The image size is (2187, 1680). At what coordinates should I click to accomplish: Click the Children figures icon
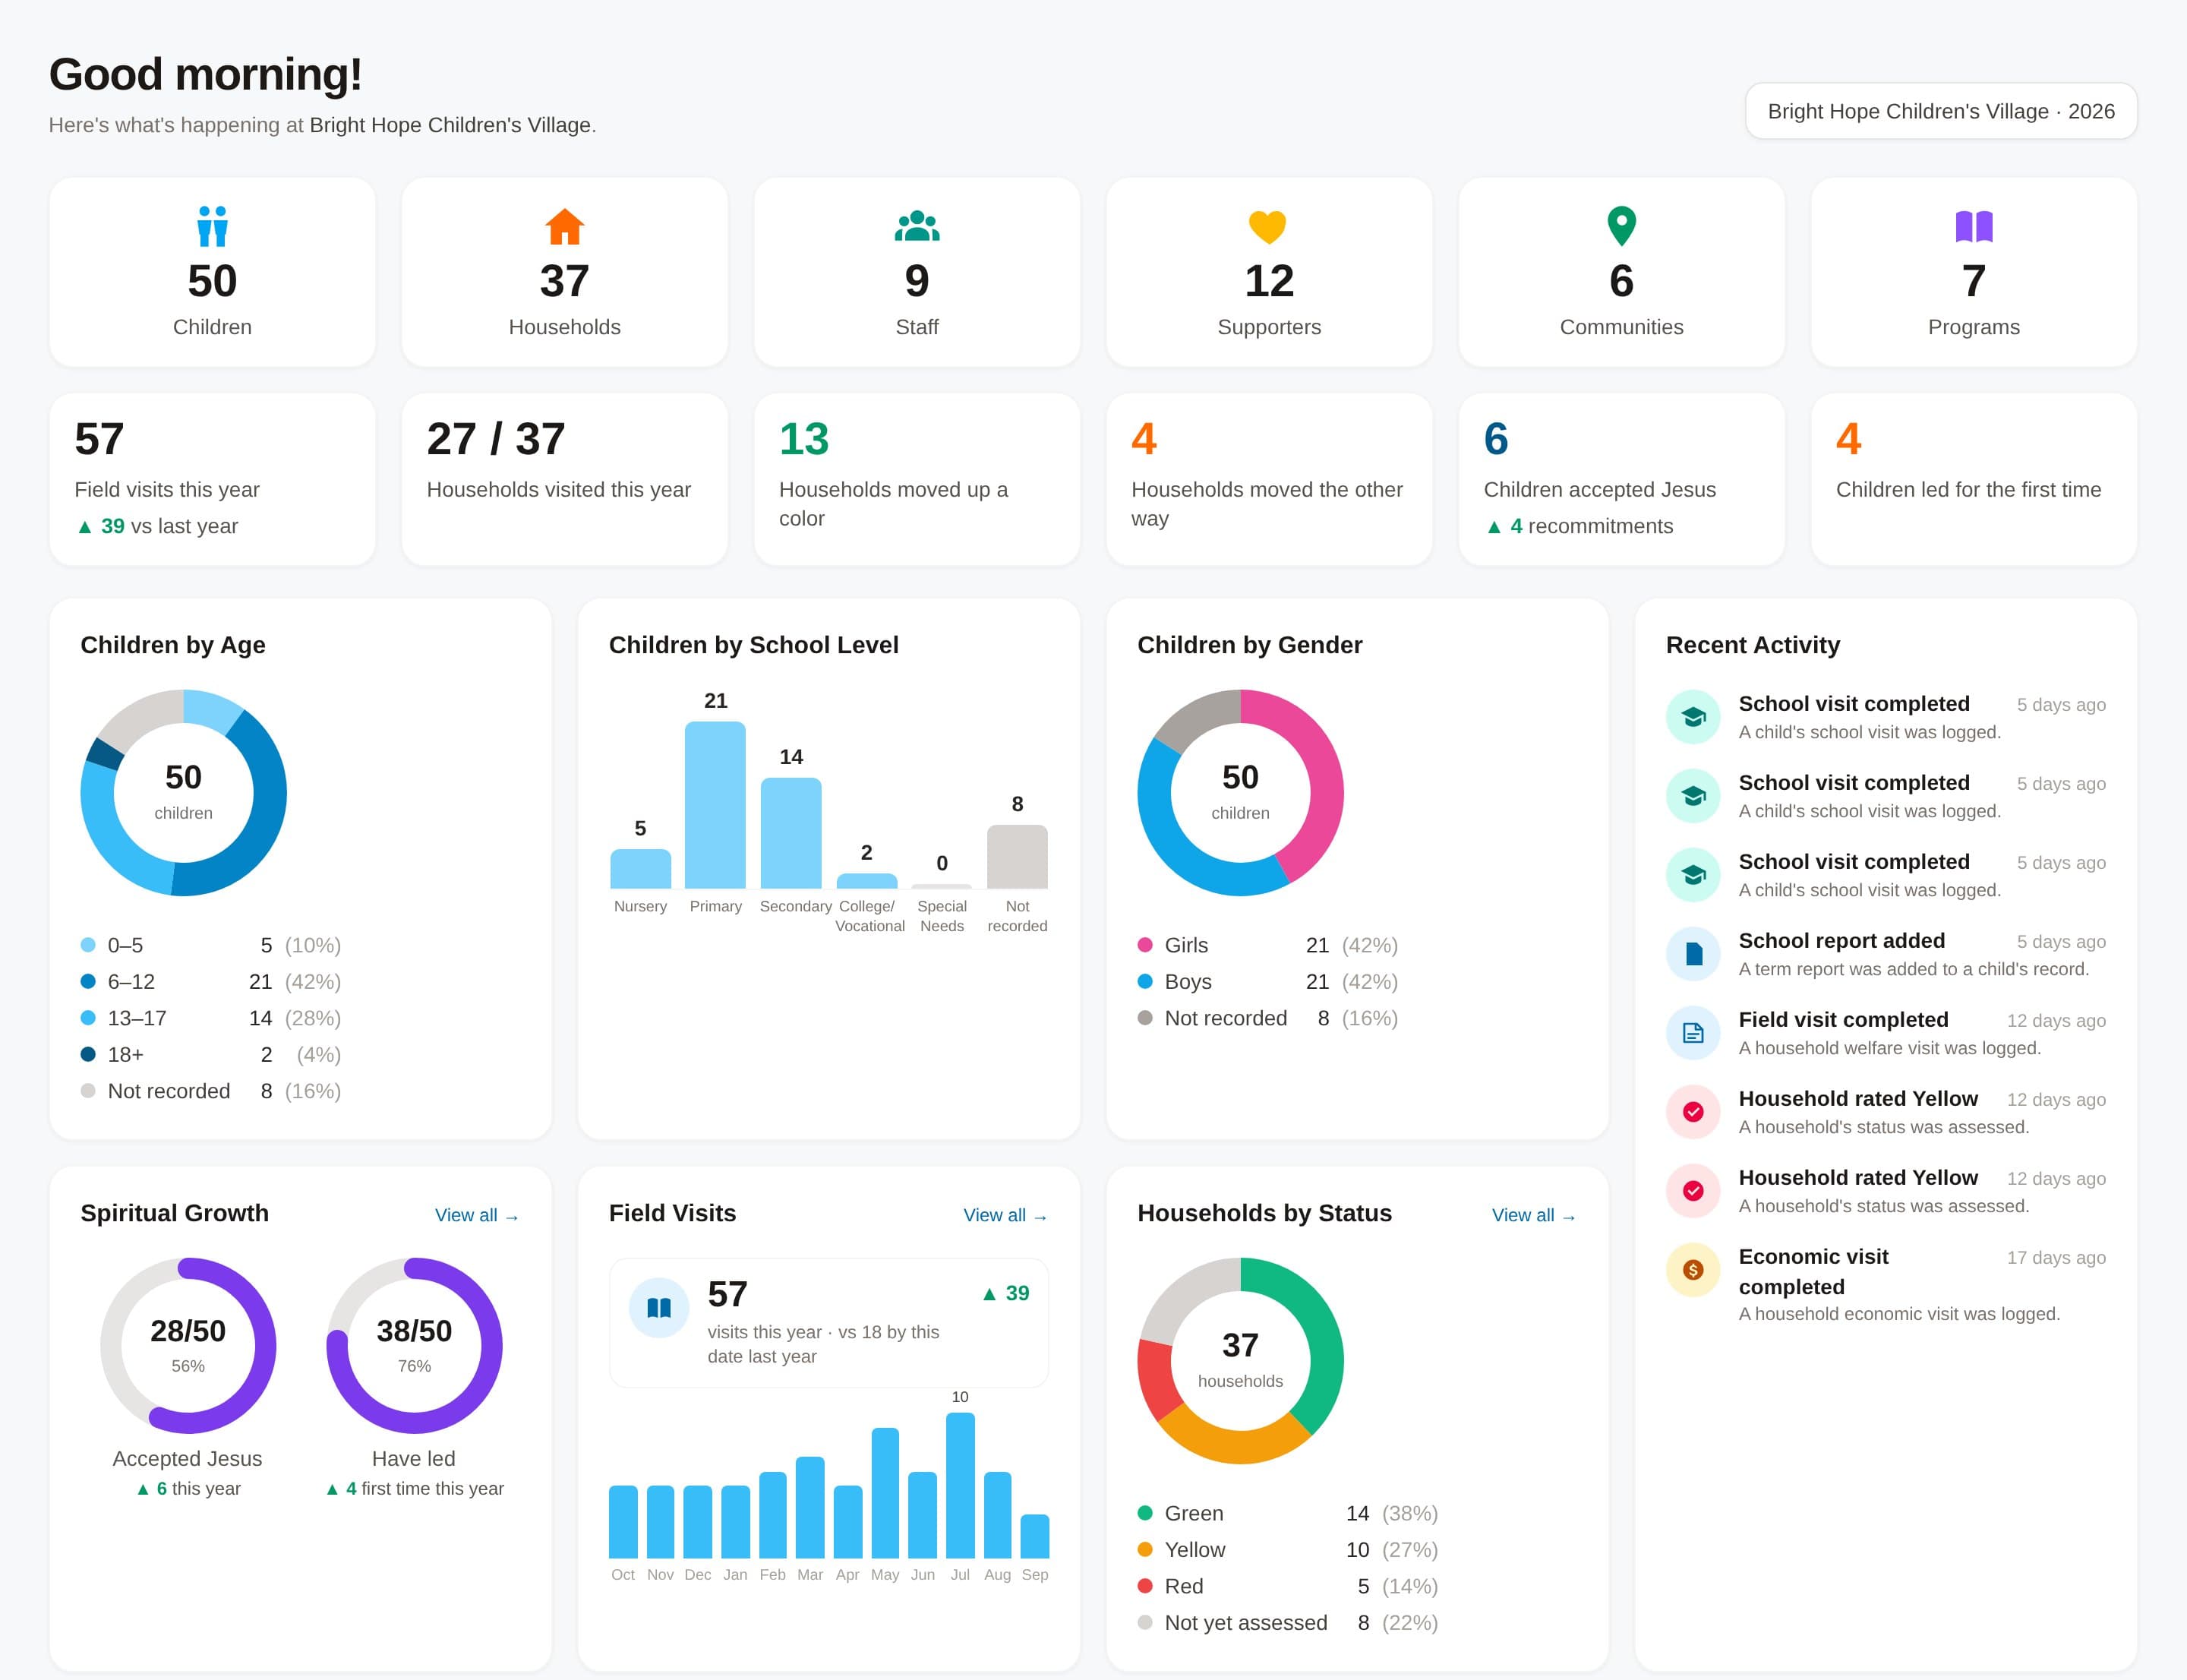click(212, 226)
